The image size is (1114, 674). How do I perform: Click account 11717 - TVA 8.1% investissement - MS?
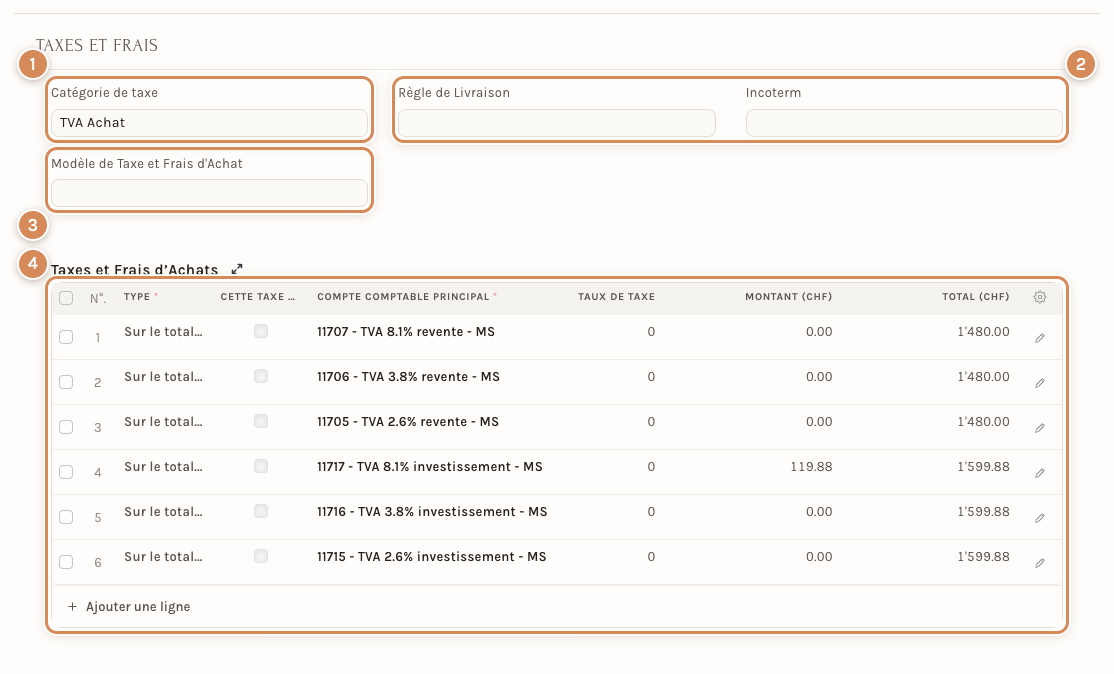pyautogui.click(x=430, y=467)
